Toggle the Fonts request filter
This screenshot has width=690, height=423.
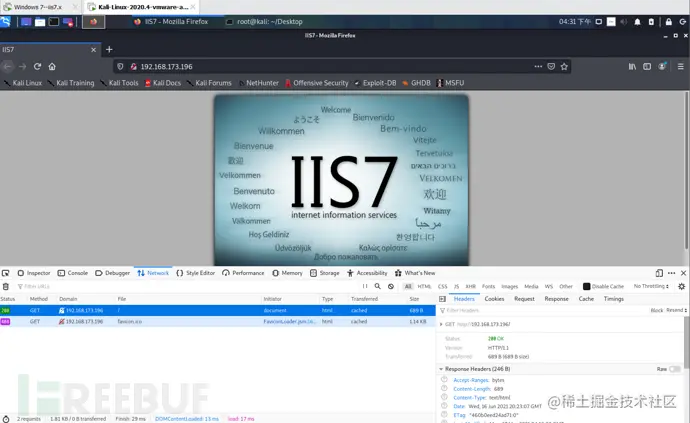click(x=488, y=286)
